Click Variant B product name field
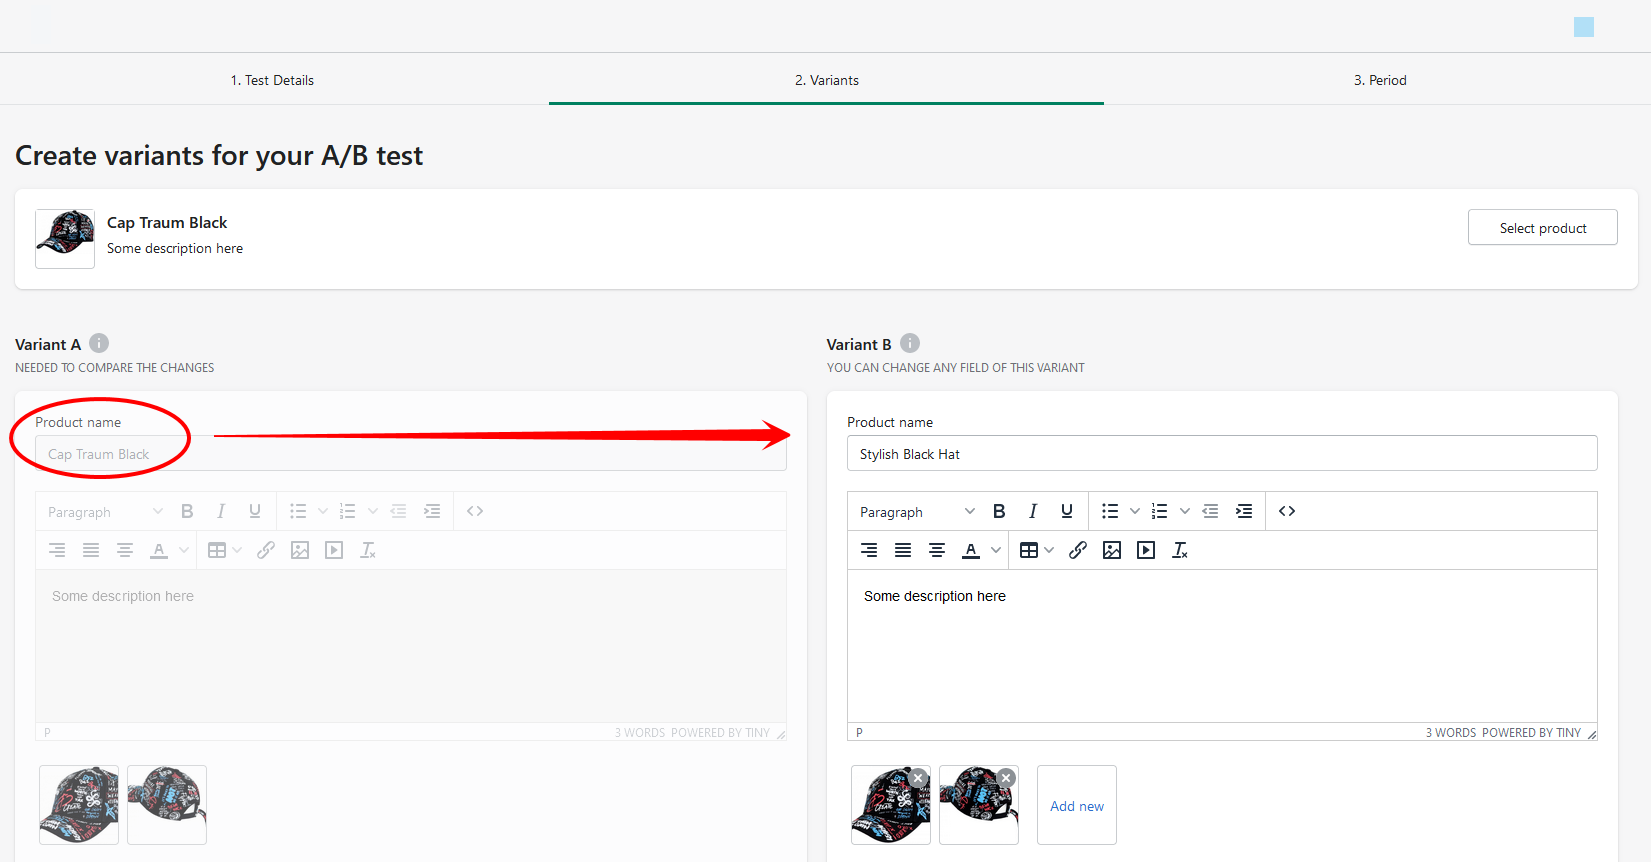This screenshot has height=862, width=1651. pos(1222,453)
